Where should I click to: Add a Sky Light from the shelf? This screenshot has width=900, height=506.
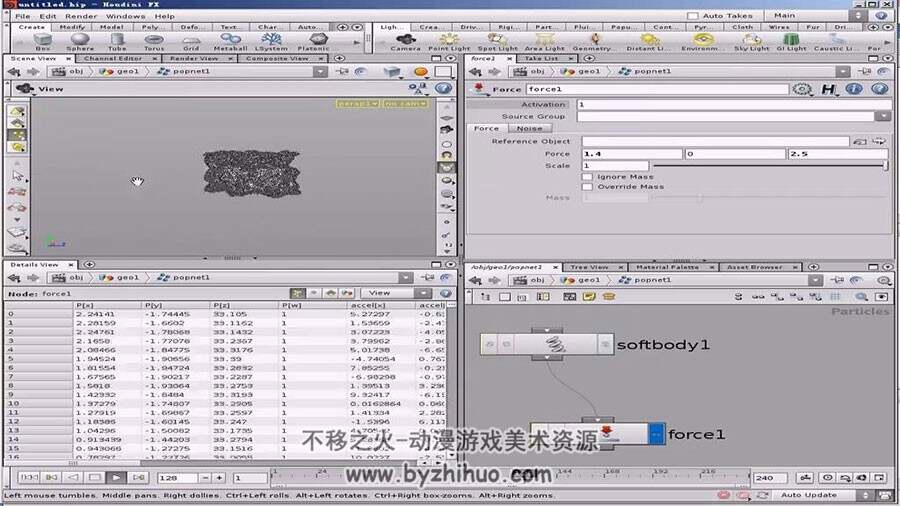751,41
